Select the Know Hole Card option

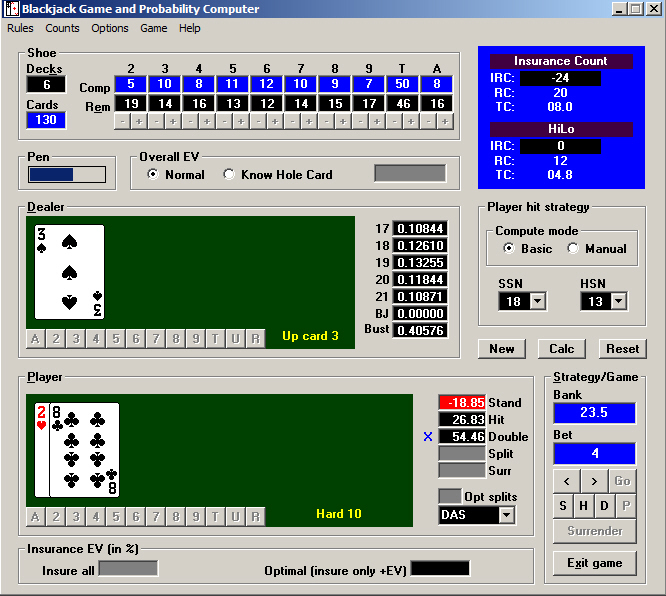[x=229, y=174]
